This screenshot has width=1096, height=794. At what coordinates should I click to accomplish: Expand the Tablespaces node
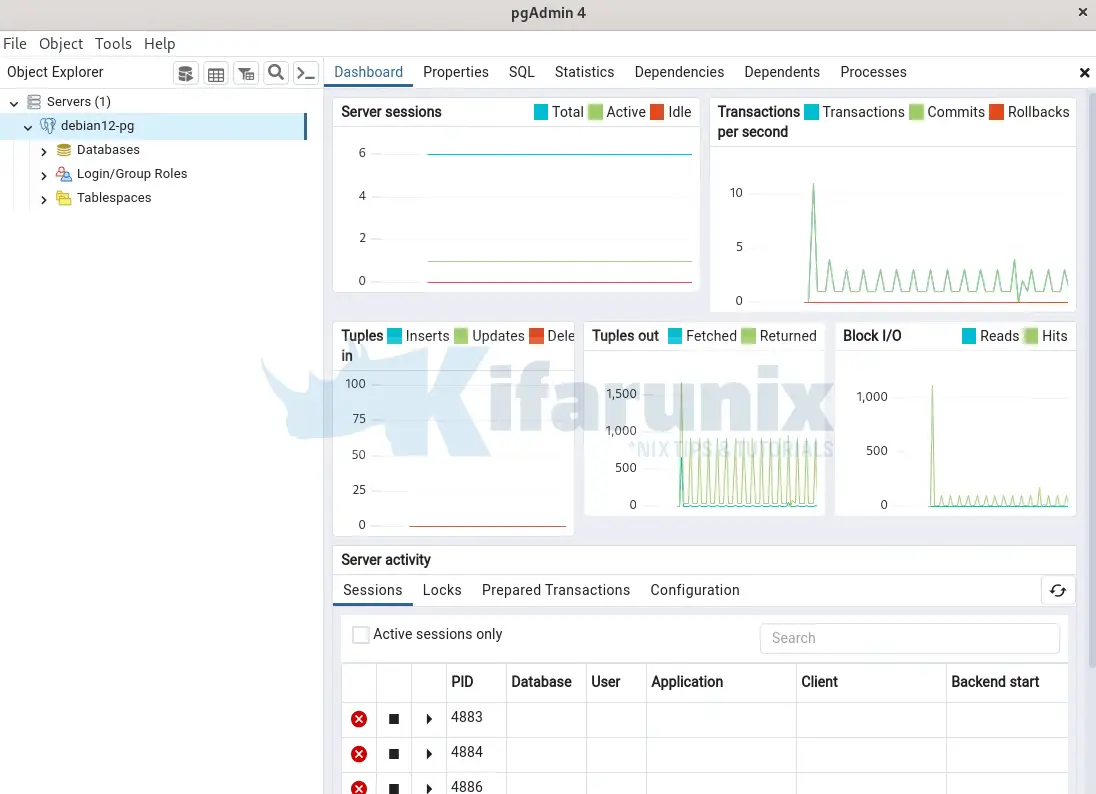click(43, 197)
